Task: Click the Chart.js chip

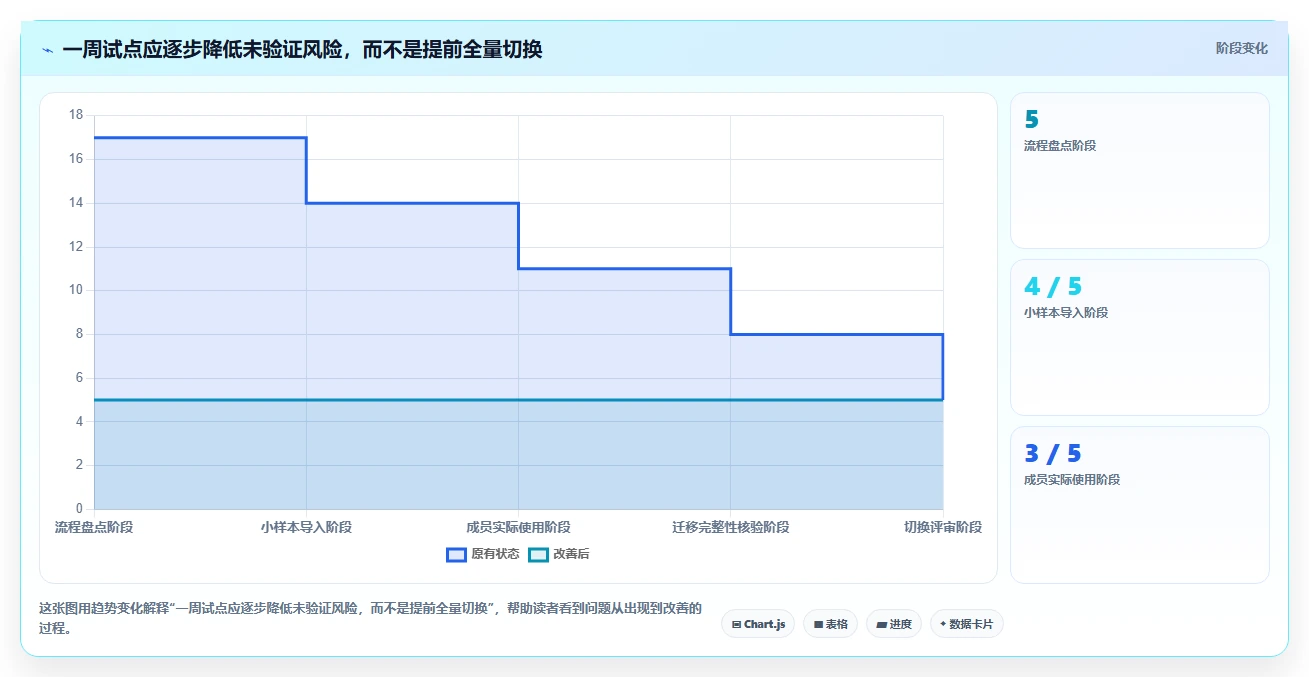Action: [758, 624]
